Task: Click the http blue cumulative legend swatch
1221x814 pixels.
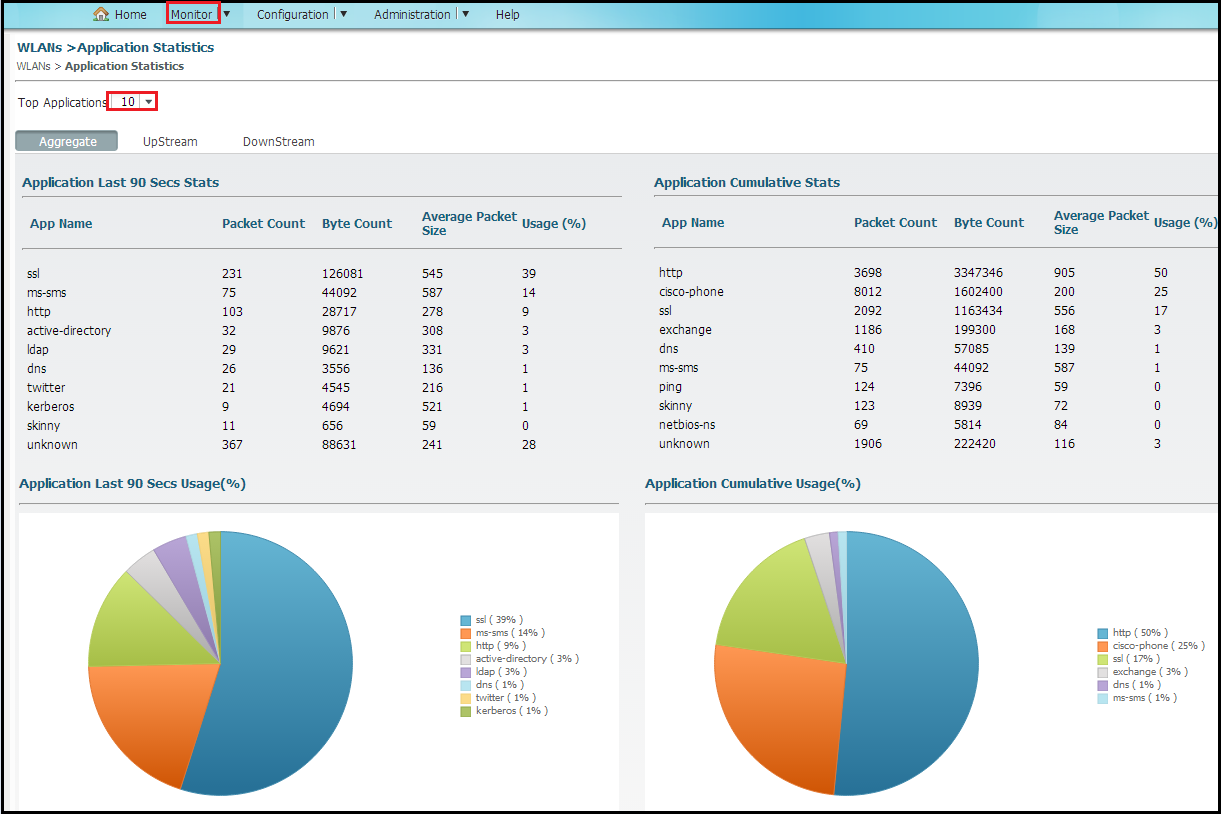Action: (x=1102, y=633)
